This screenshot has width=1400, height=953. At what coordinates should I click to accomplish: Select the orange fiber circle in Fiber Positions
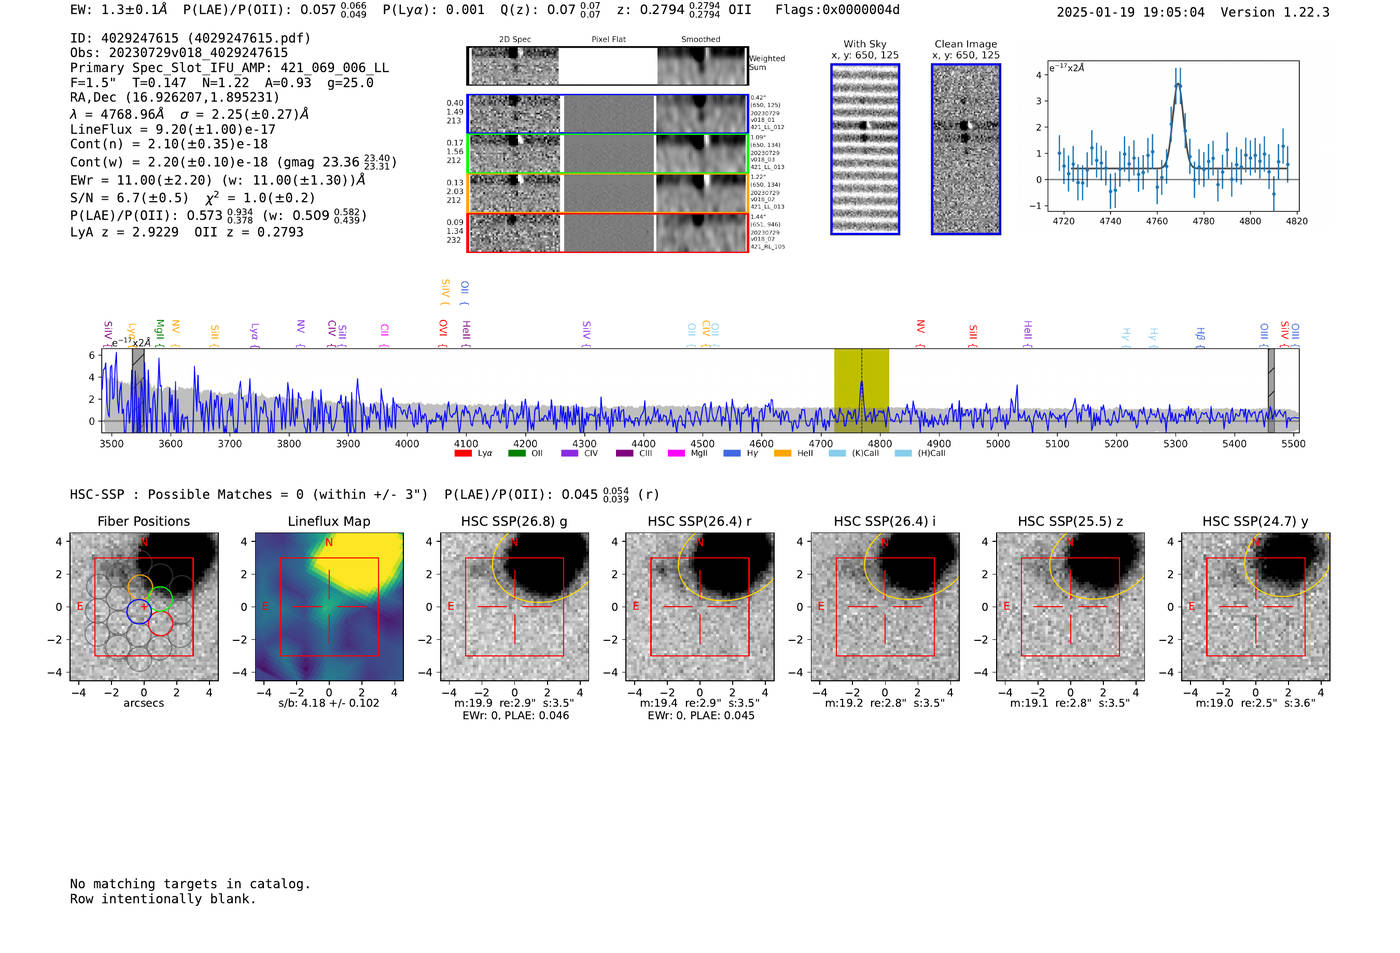pos(140,587)
